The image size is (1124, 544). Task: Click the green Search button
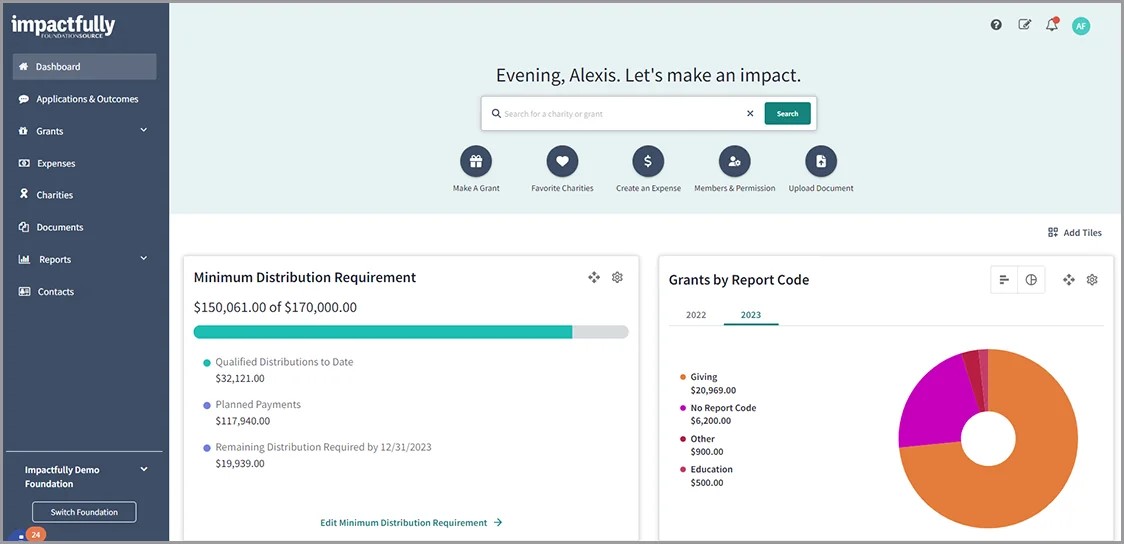click(x=787, y=113)
